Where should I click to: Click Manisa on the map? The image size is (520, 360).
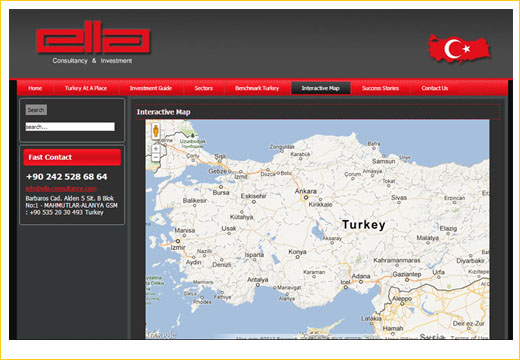pyautogui.click(x=185, y=230)
